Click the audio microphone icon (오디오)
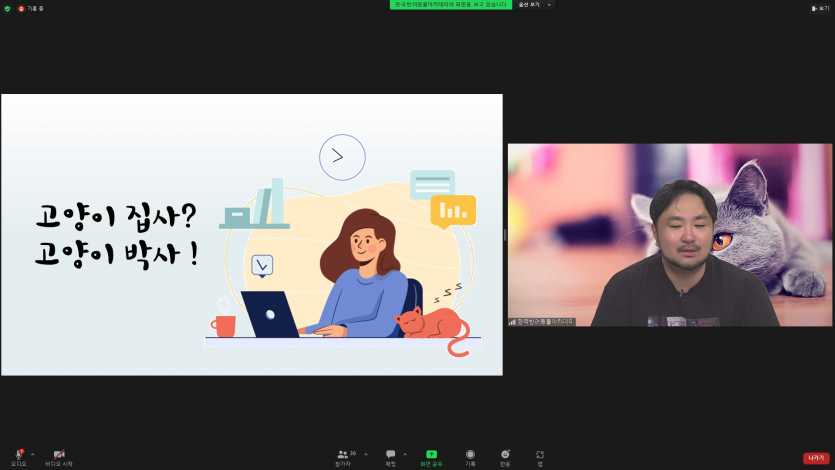This screenshot has width=835, height=470. coord(19,457)
